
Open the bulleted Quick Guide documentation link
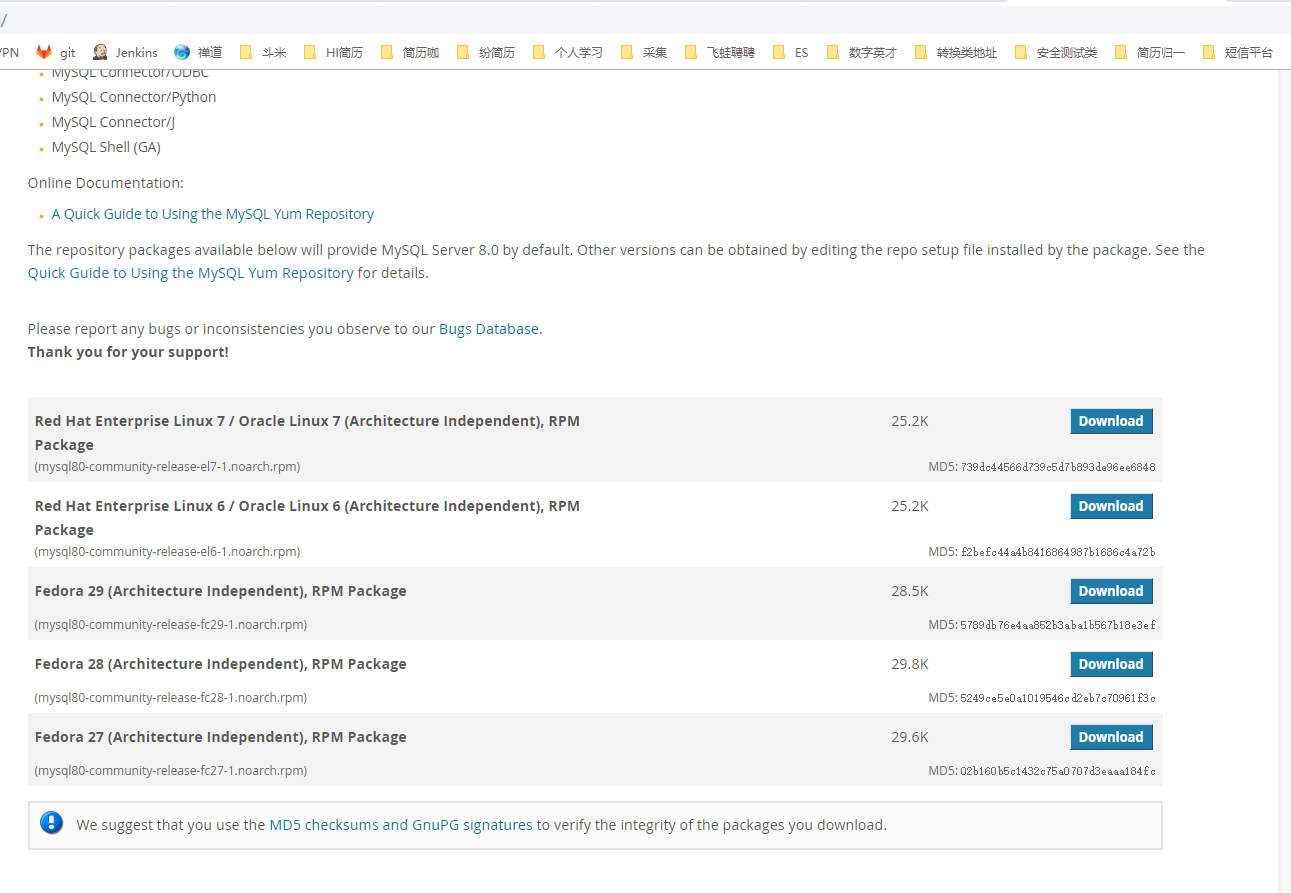213,214
